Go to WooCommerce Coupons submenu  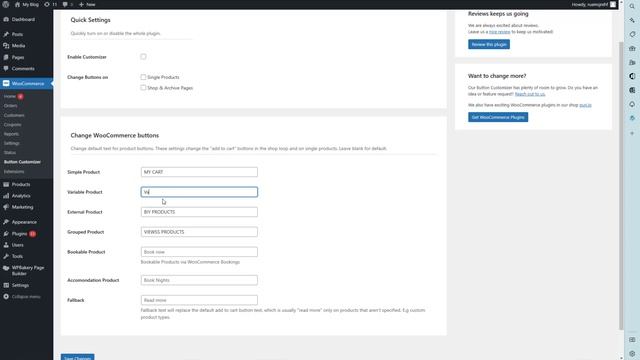point(12,124)
